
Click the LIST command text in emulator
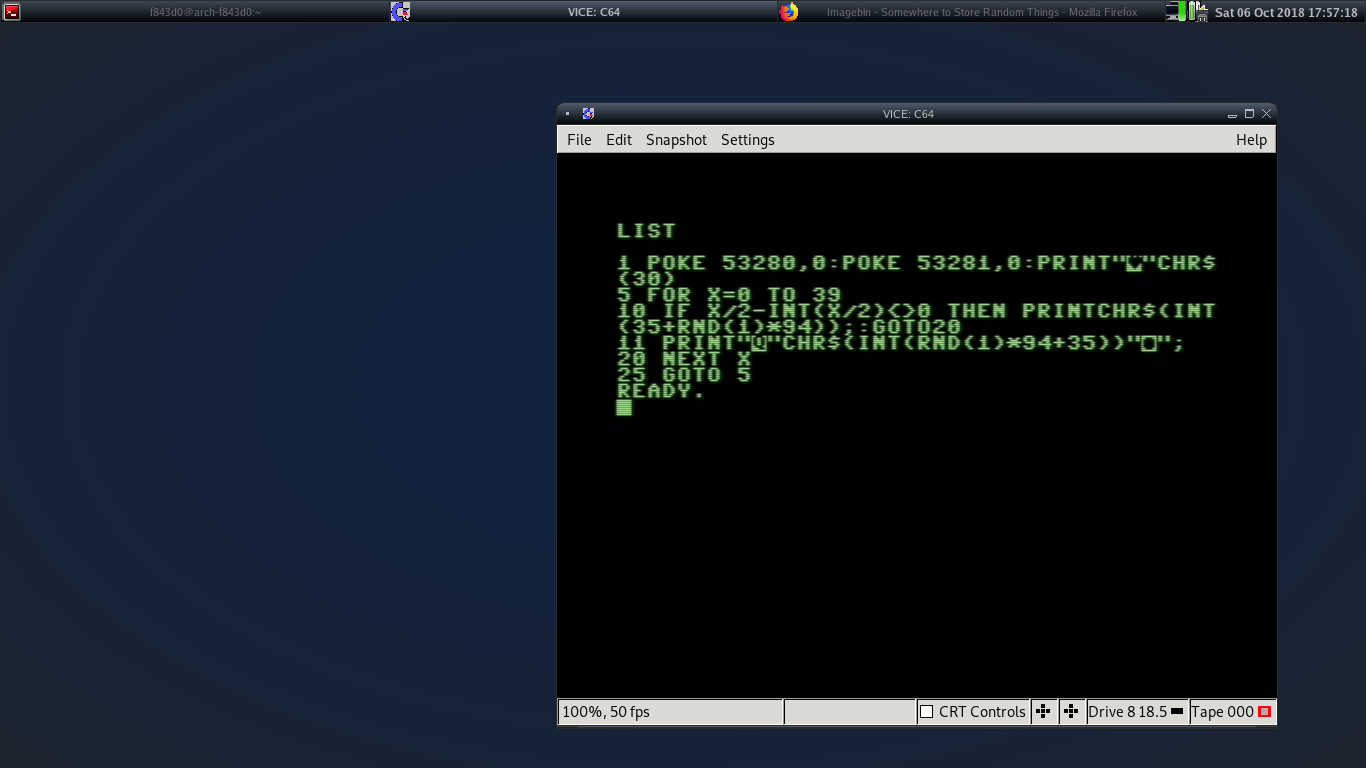(x=646, y=231)
